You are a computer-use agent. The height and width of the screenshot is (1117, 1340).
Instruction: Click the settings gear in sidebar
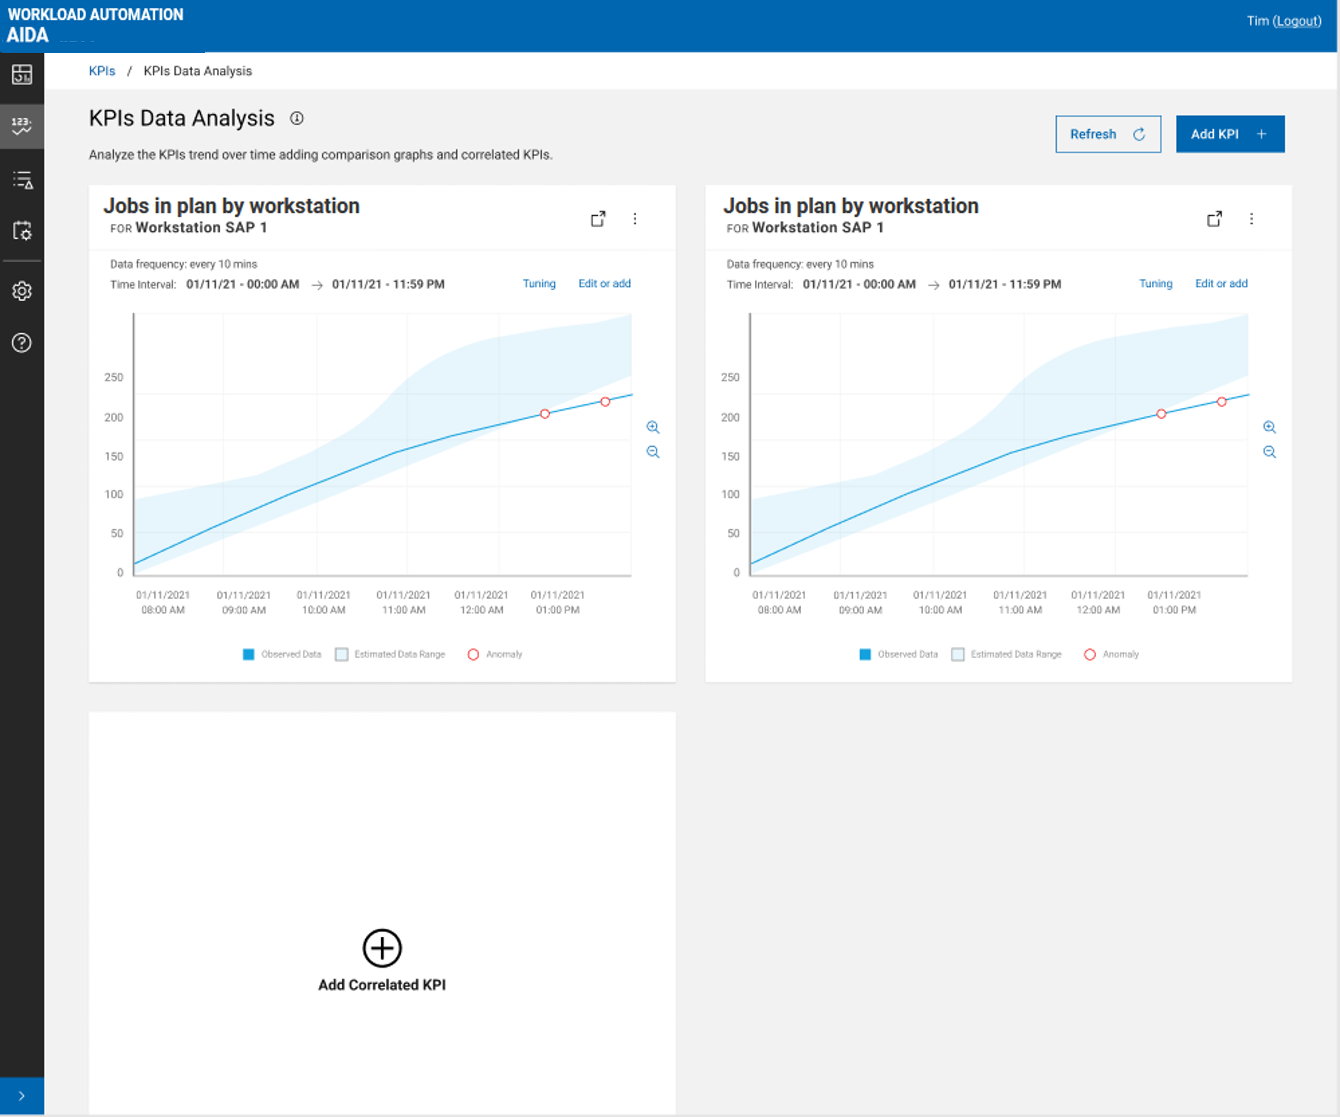[x=22, y=291]
